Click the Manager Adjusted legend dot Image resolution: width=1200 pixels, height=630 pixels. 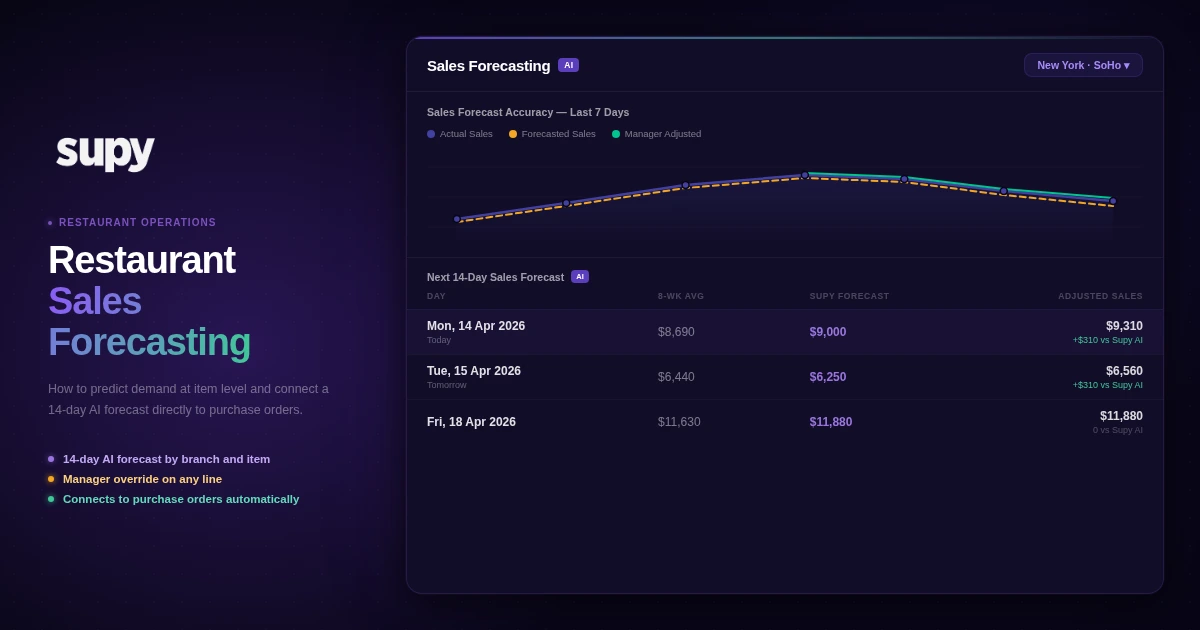616,134
